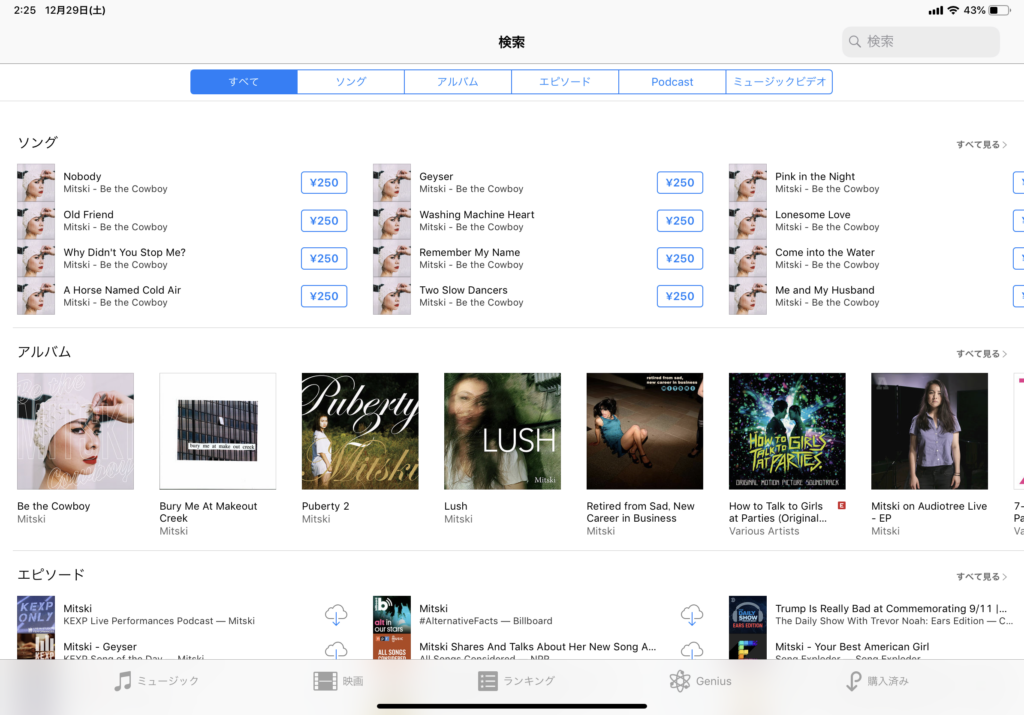
Task: Buy Two Slow Dancers for ¥250
Action: [x=680, y=296]
